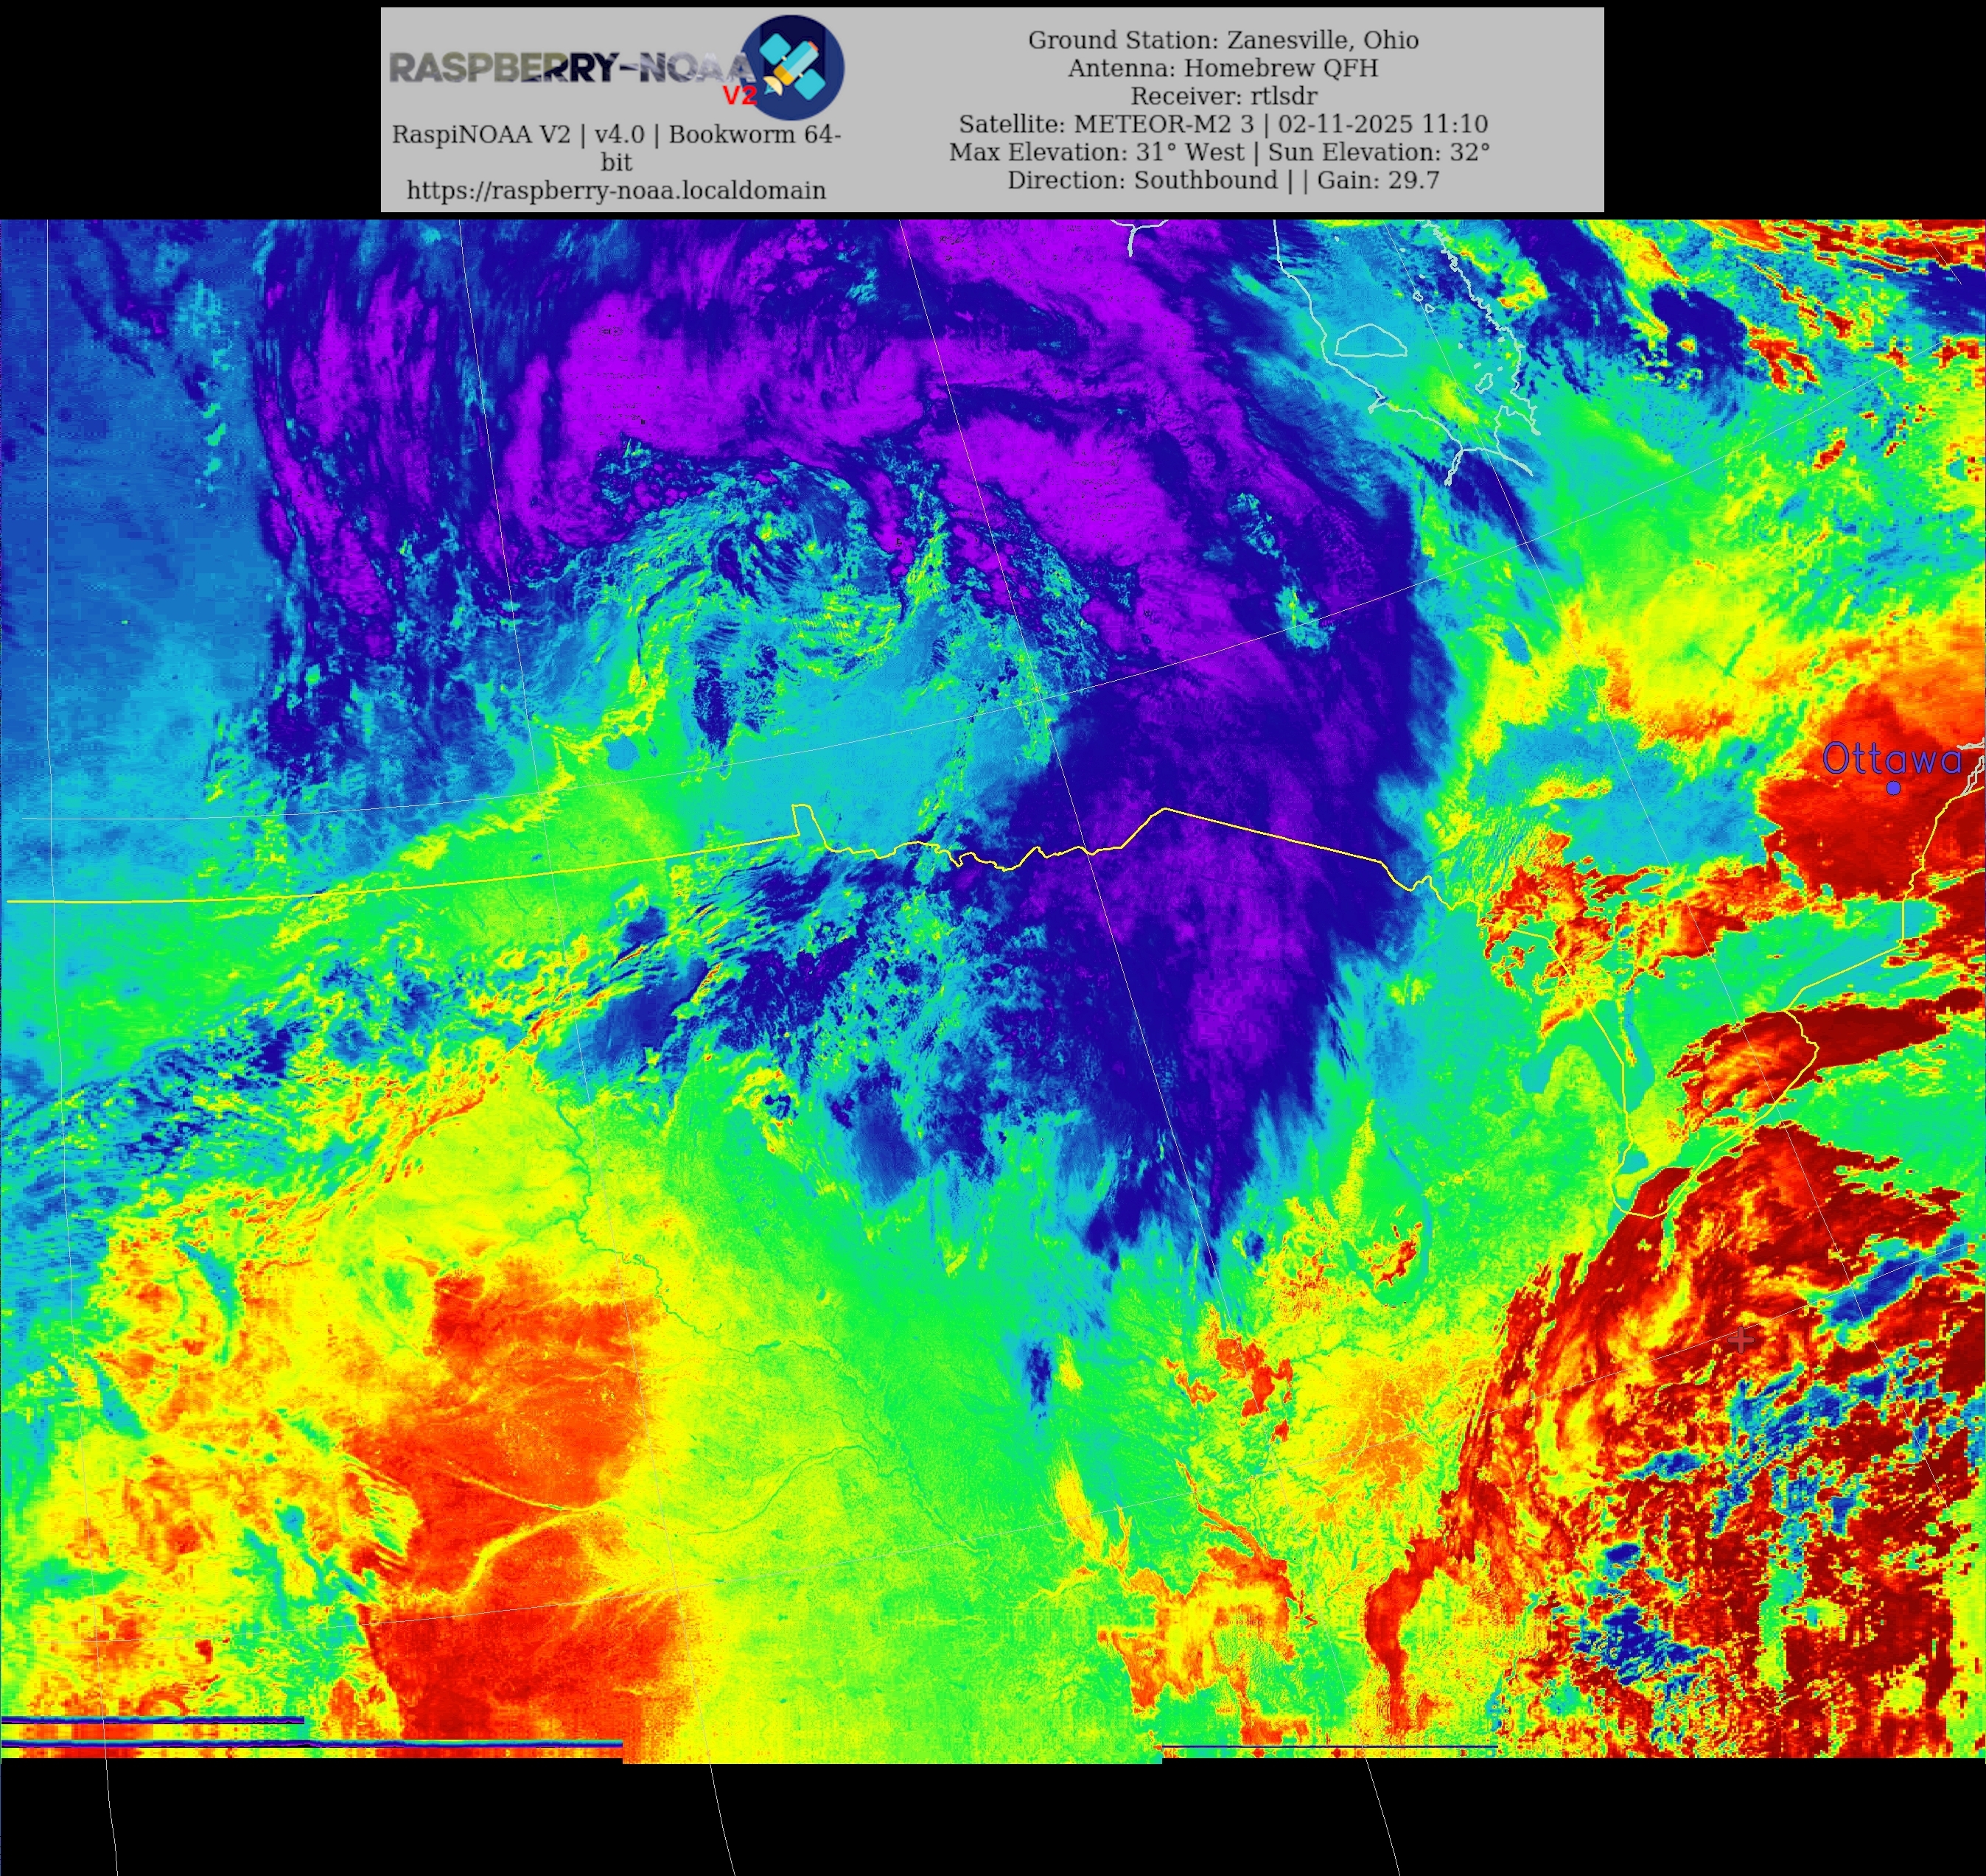Open the raspberry-noaa.localdomain URL
This screenshot has width=1986, height=1876.
[x=616, y=190]
